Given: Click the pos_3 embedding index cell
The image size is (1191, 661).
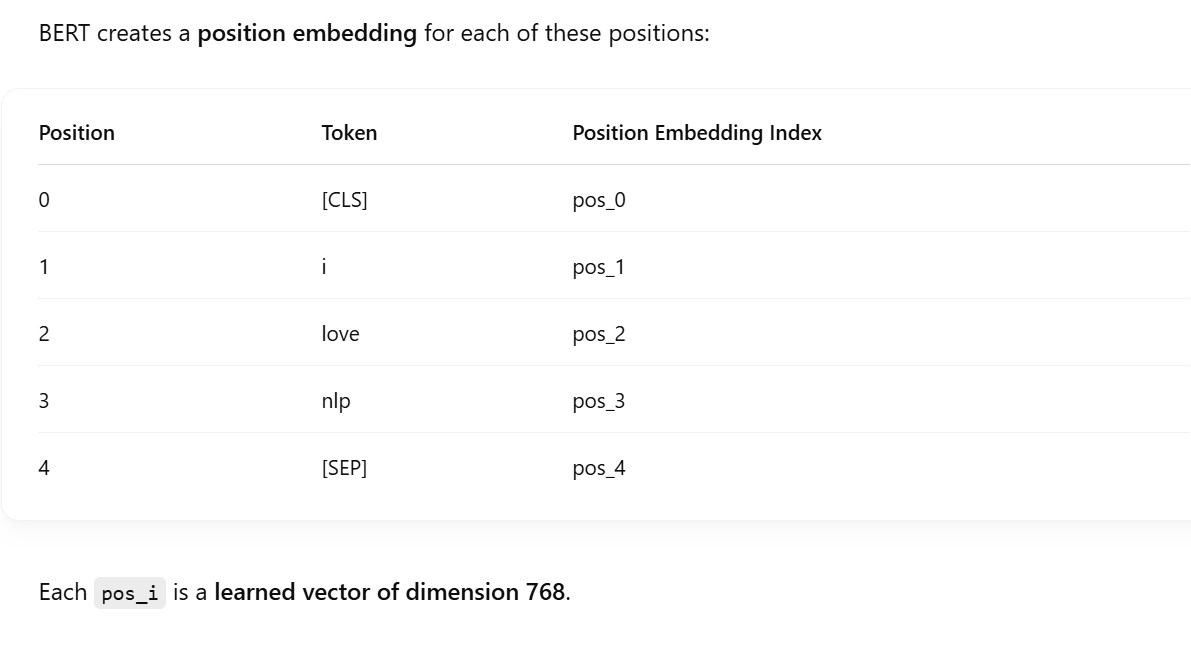Looking at the screenshot, I should point(599,401).
